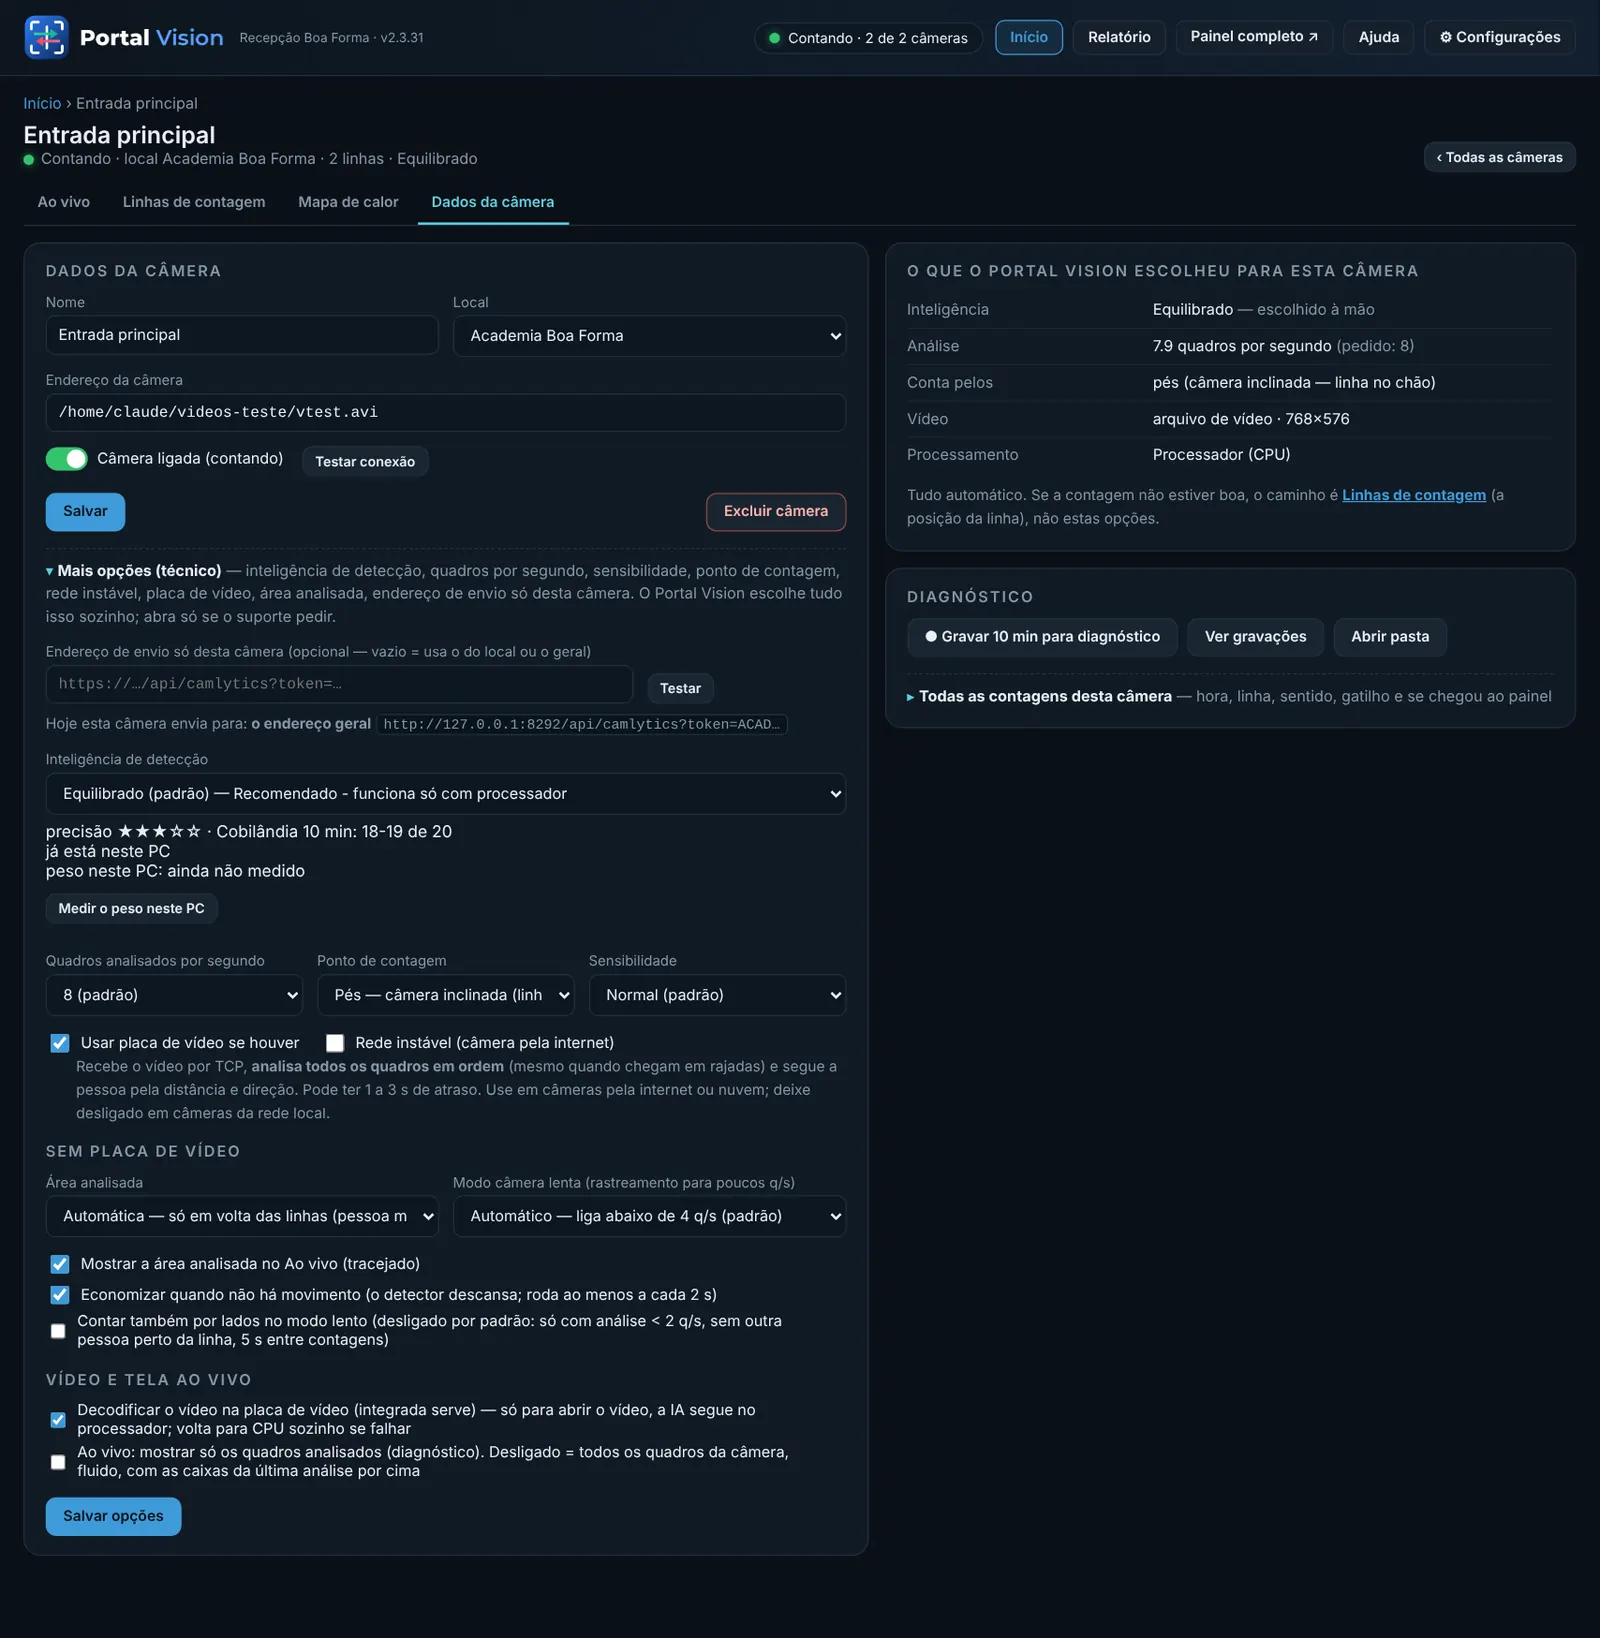The height and width of the screenshot is (1638, 1600).
Task: Toggle the Câmera ligada switch
Action: (x=67, y=459)
